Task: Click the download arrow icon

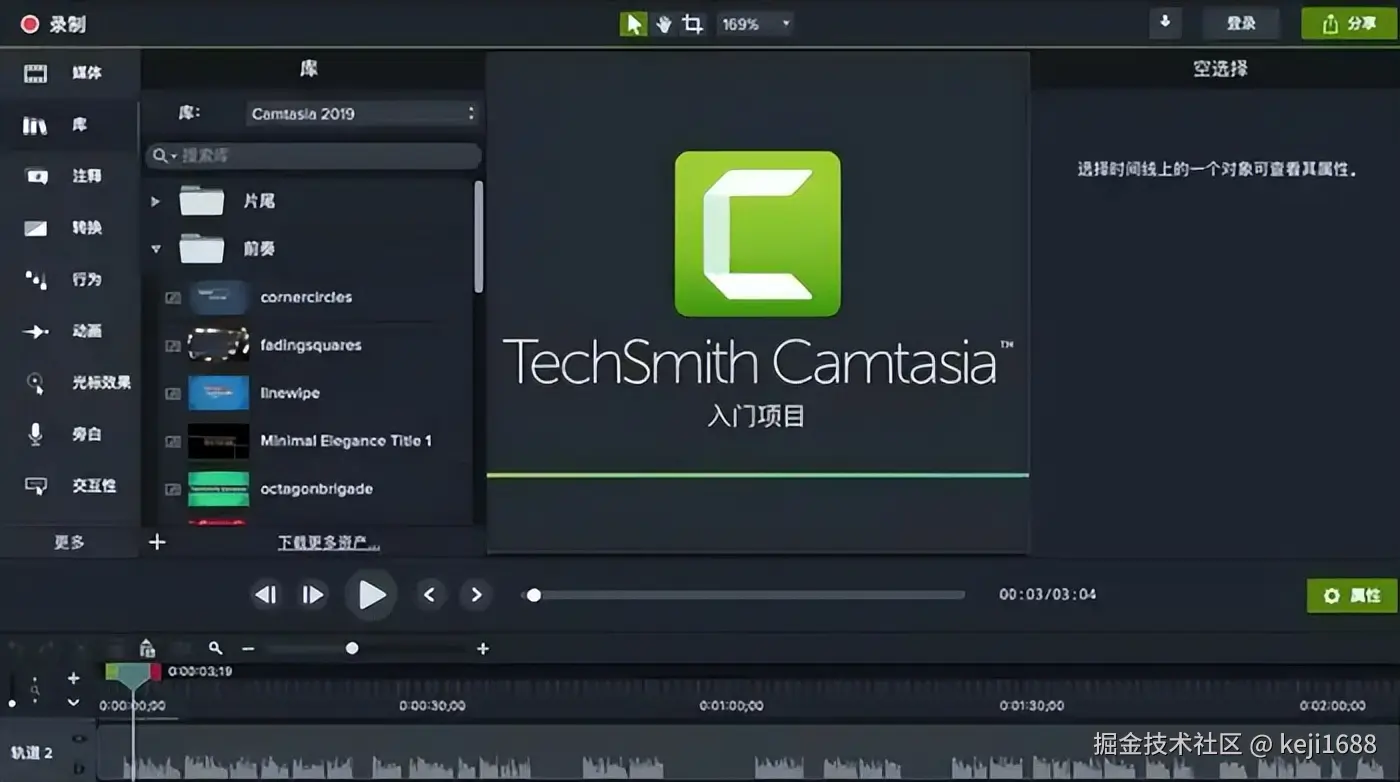Action: [x=1165, y=23]
